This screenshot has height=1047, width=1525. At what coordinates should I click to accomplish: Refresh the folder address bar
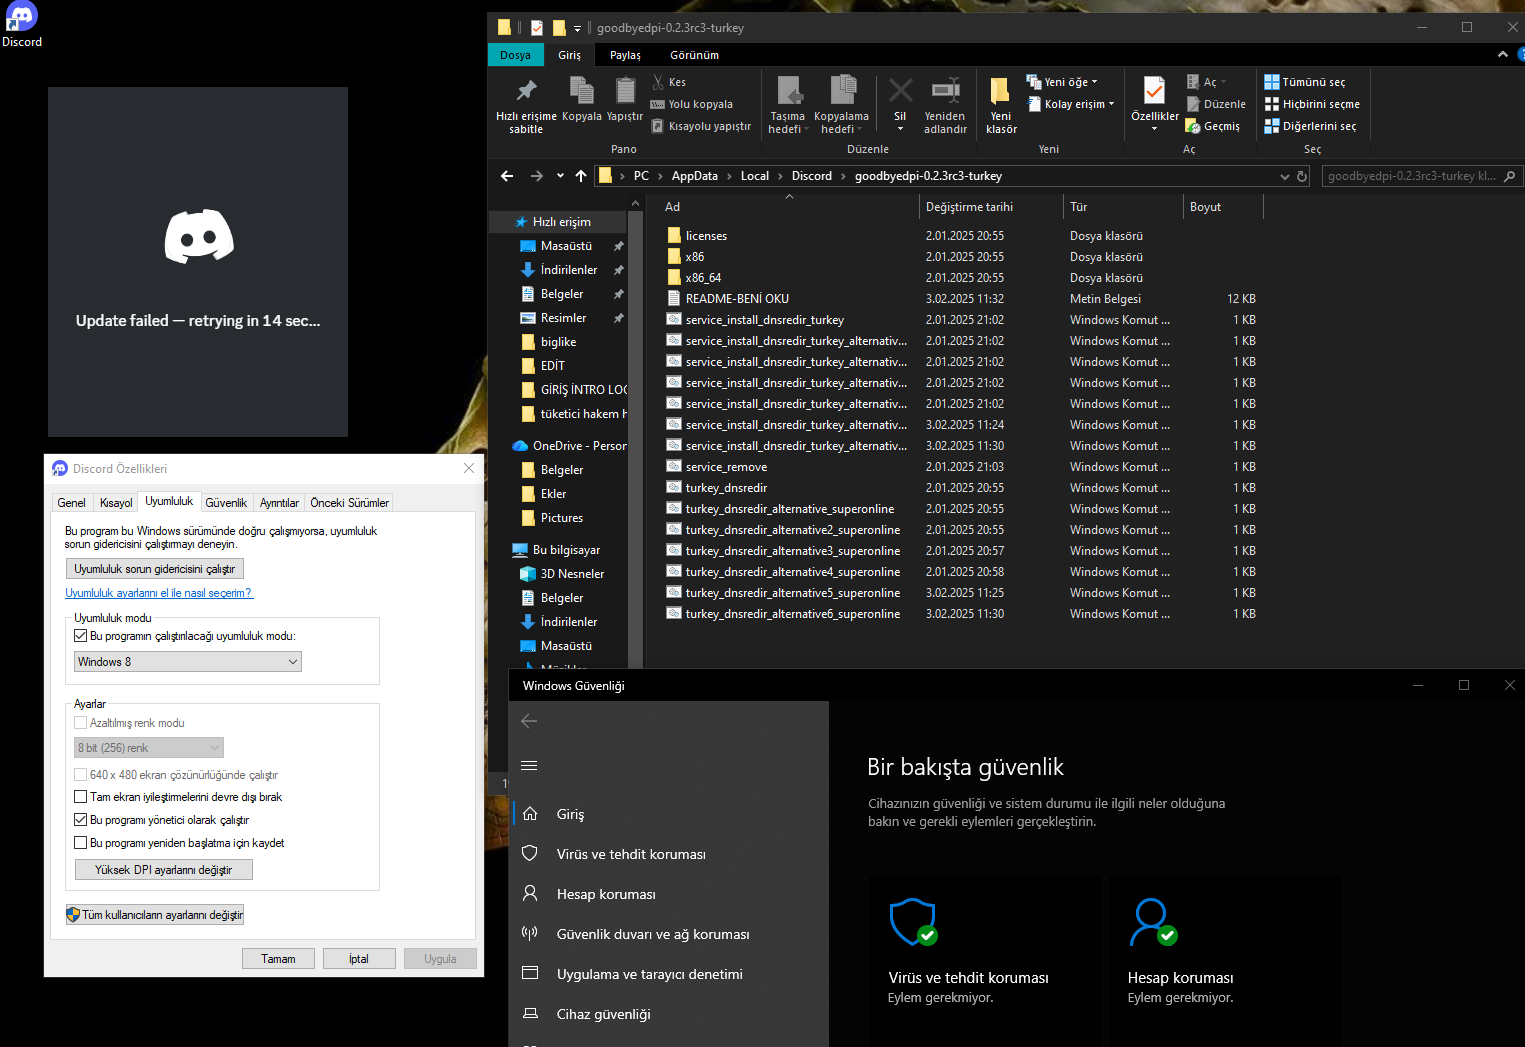click(x=1302, y=176)
